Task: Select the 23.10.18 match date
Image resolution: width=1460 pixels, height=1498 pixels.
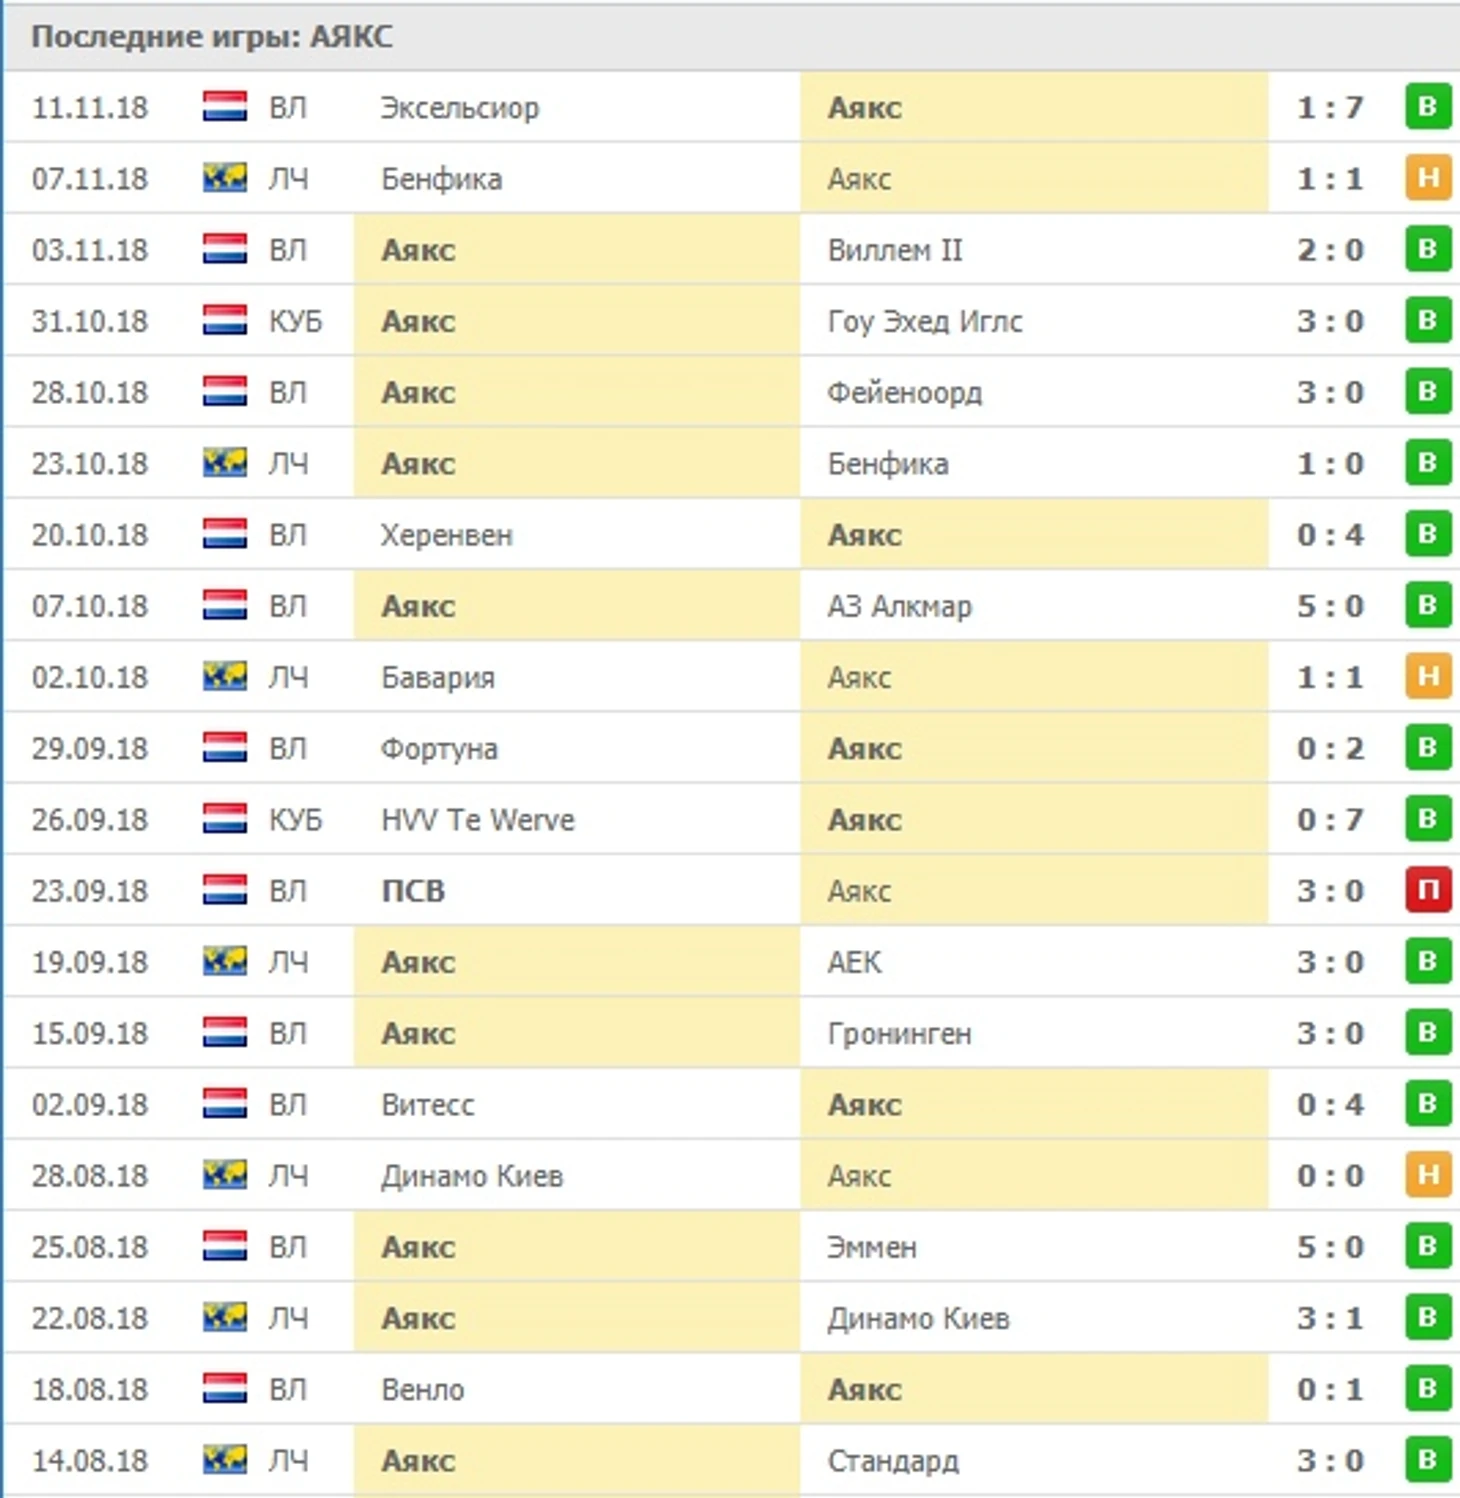Action: 90,464
